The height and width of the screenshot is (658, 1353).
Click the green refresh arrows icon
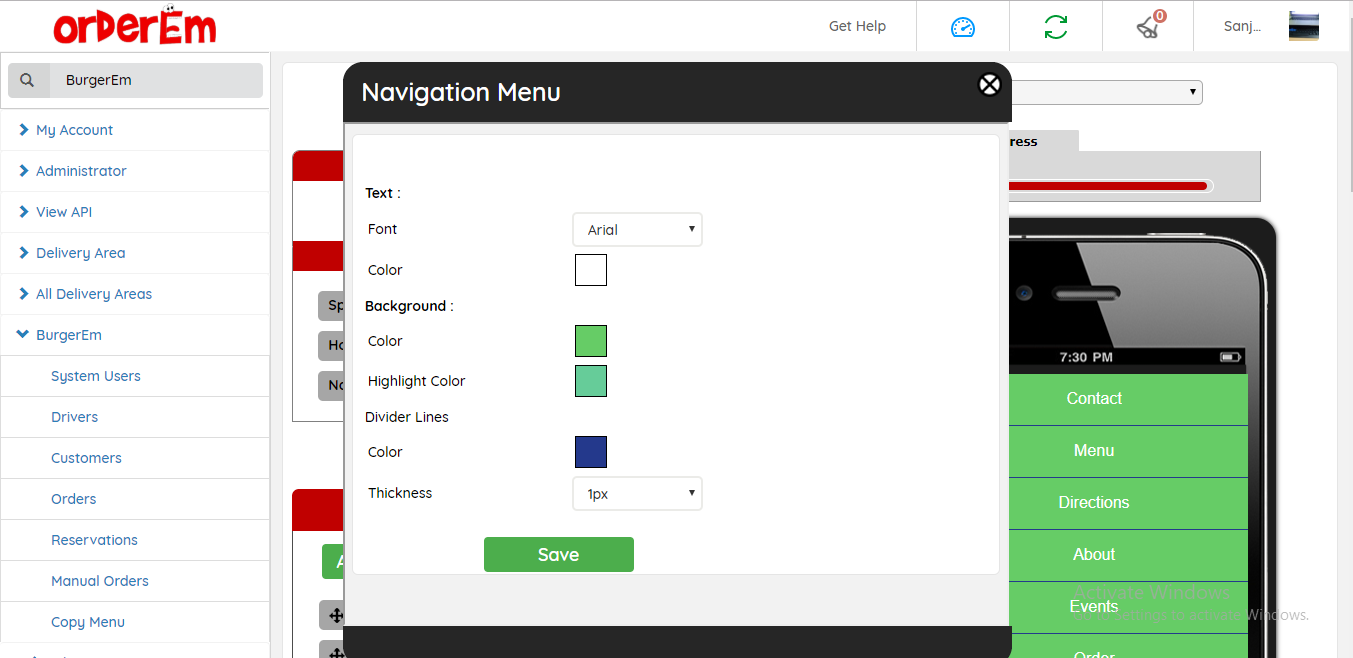[1055, 27]
